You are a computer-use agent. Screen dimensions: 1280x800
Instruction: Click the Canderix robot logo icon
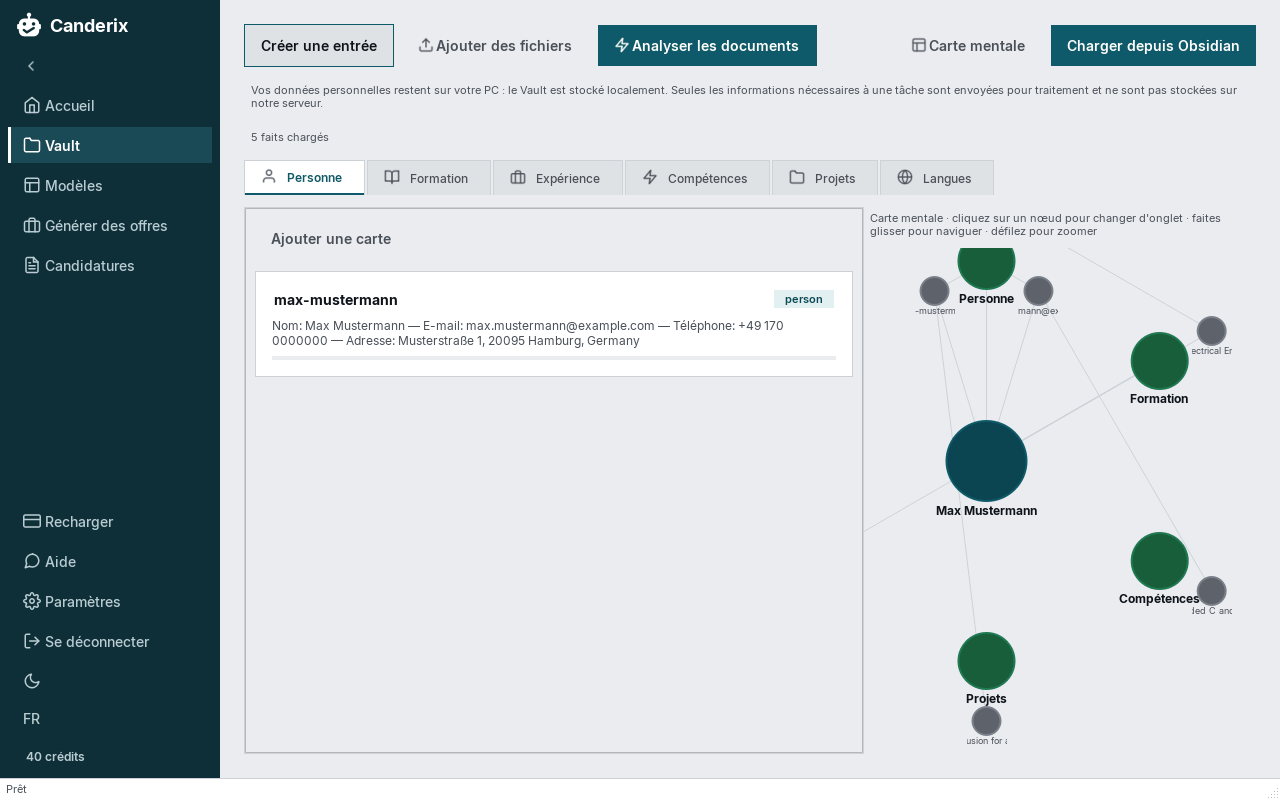click(29, 25)
